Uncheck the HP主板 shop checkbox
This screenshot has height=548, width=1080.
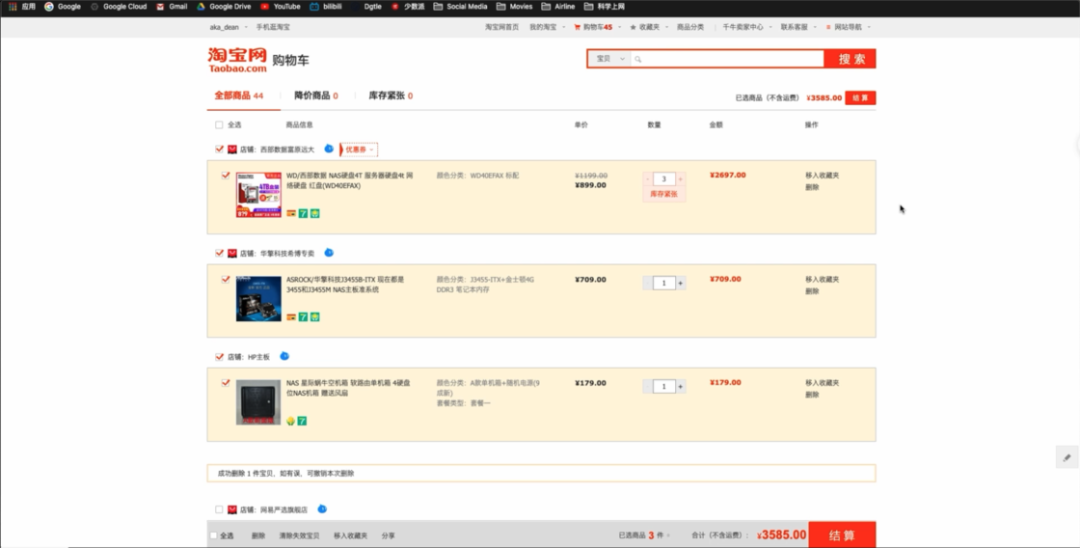click(x=219, y=357)
